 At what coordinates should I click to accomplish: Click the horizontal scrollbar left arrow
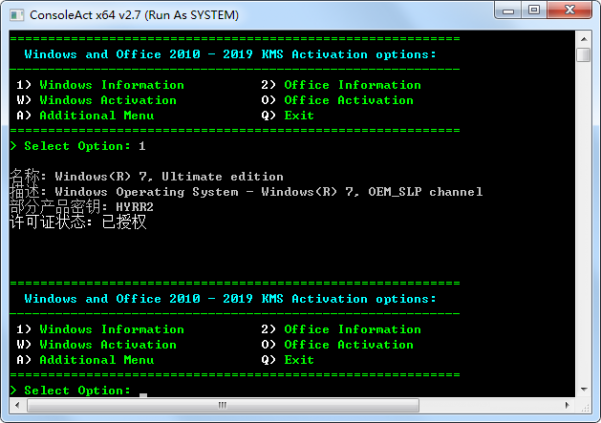pos(18,405)
